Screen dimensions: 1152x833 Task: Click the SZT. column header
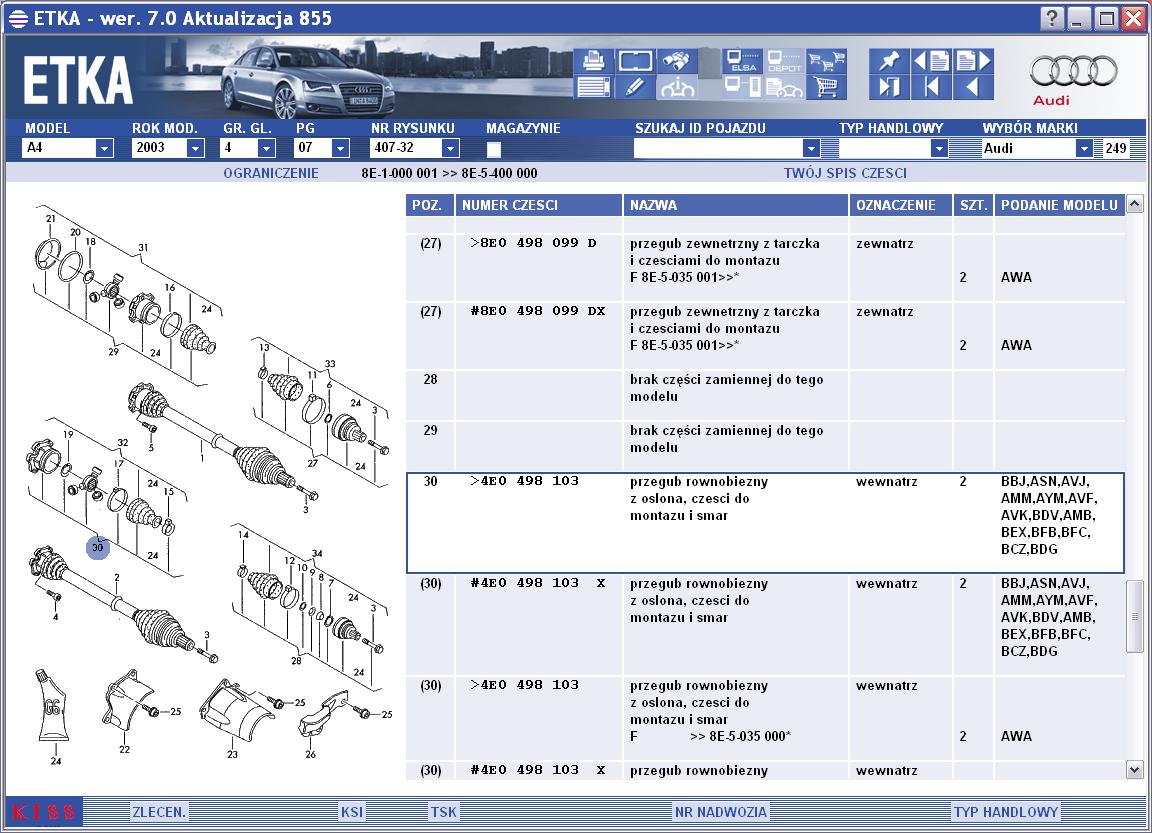click(x=973, y=205)
